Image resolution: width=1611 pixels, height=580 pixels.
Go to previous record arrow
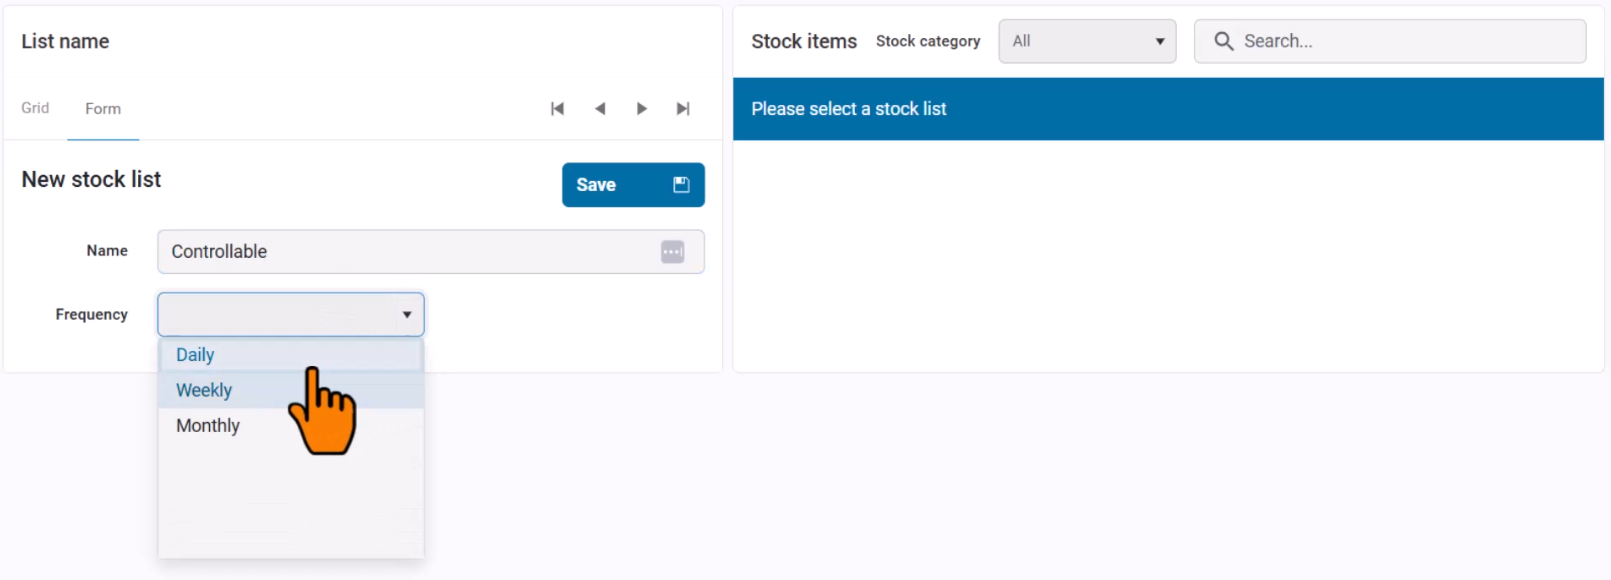pos(600,109)
